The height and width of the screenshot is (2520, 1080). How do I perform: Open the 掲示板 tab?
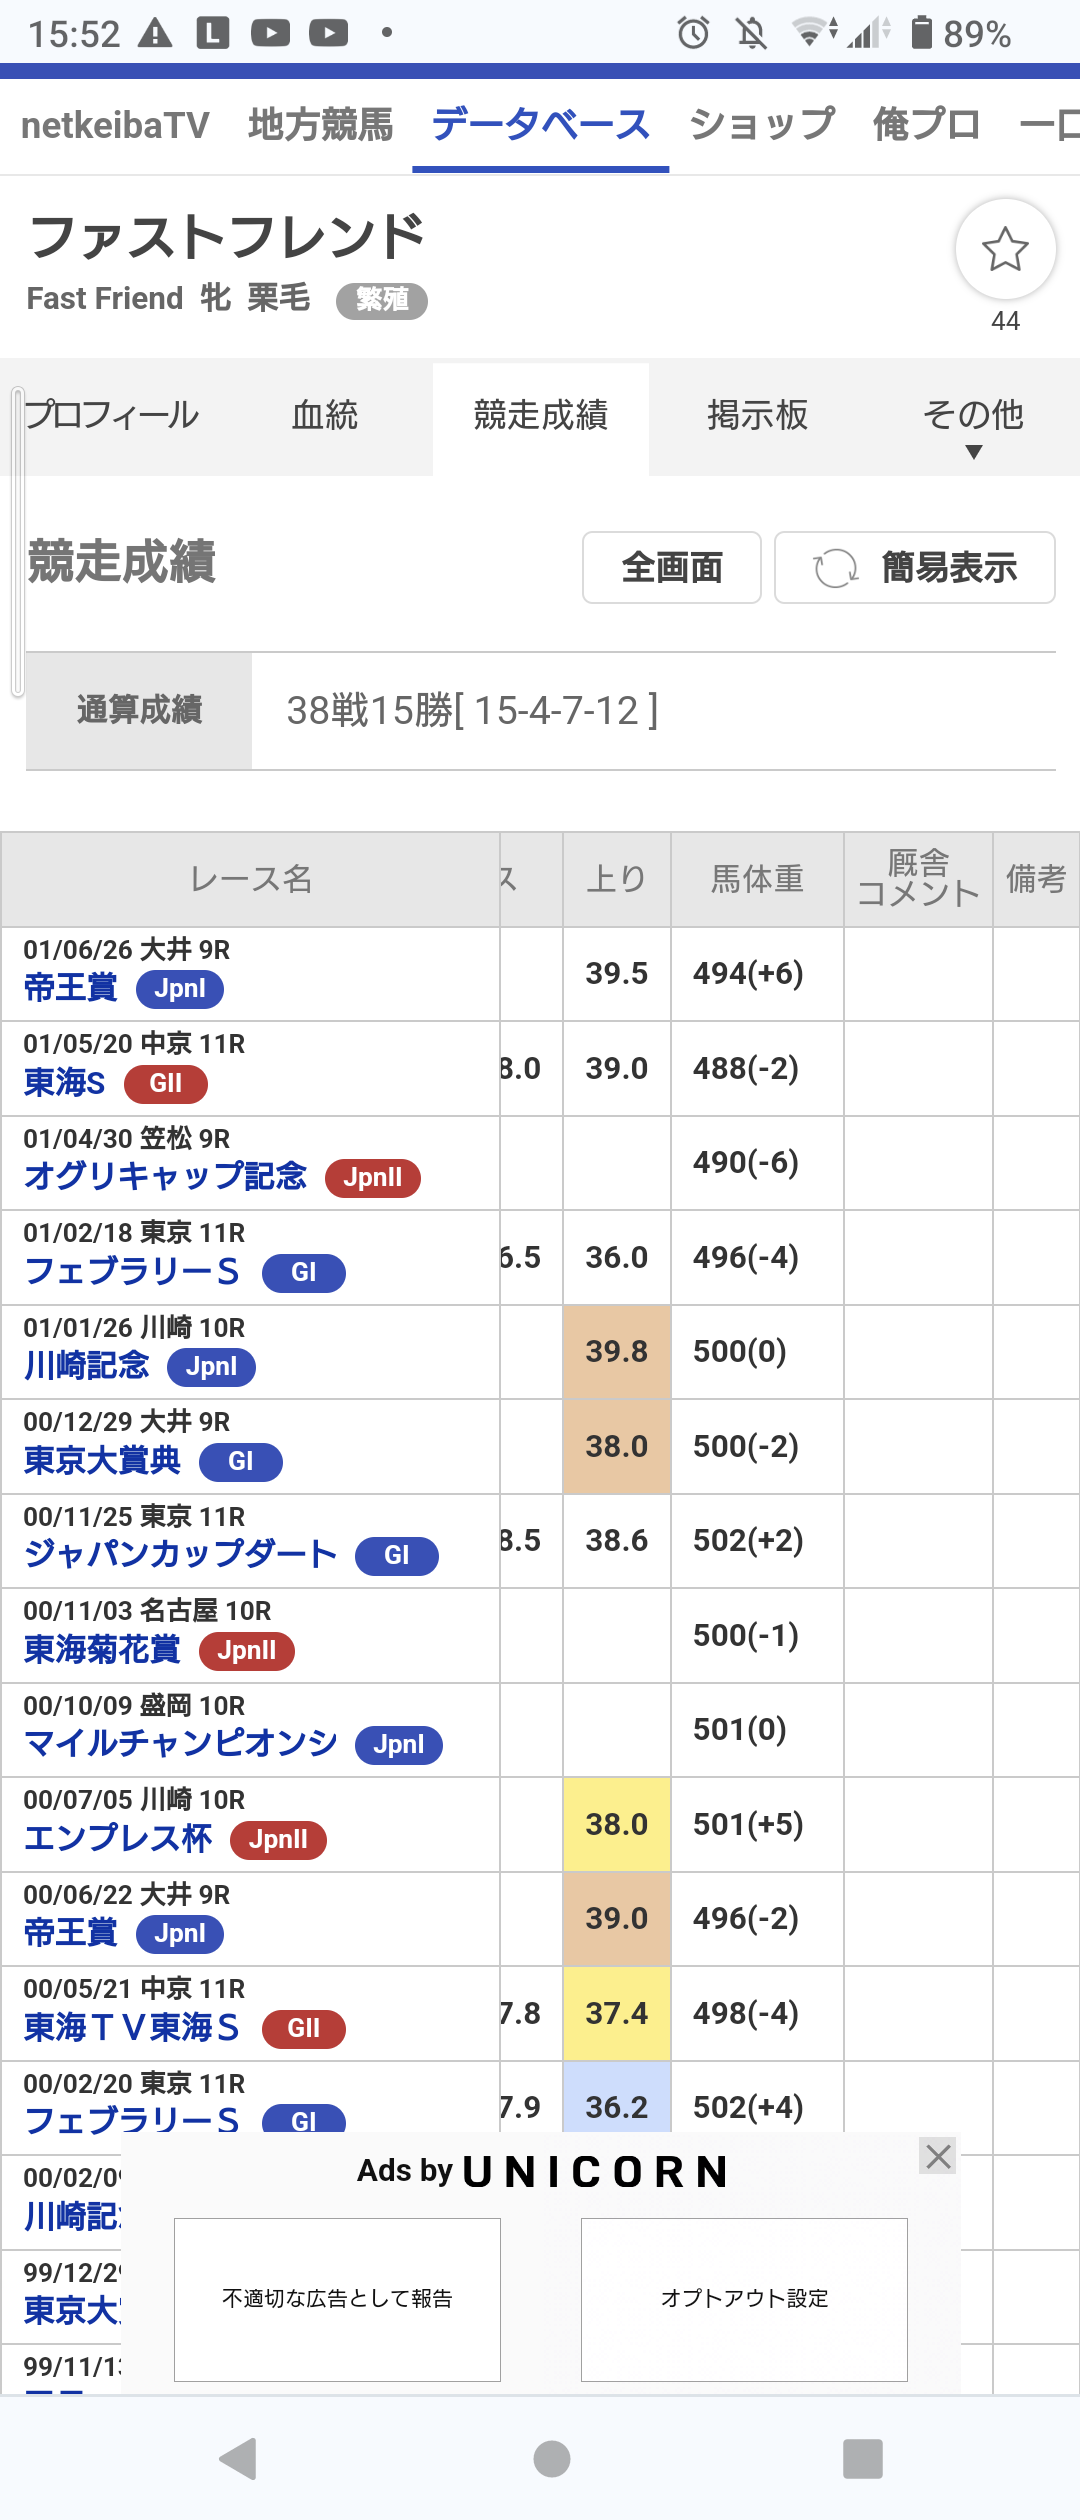[x=757, y=416]
